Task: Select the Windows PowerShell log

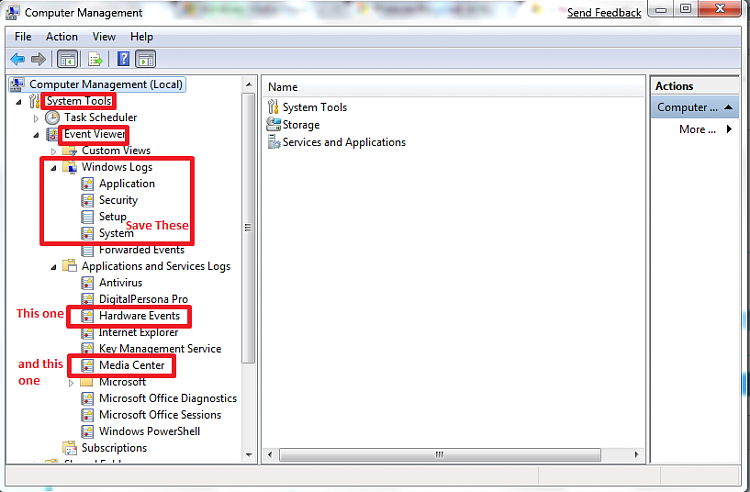Action: (149, 431)
